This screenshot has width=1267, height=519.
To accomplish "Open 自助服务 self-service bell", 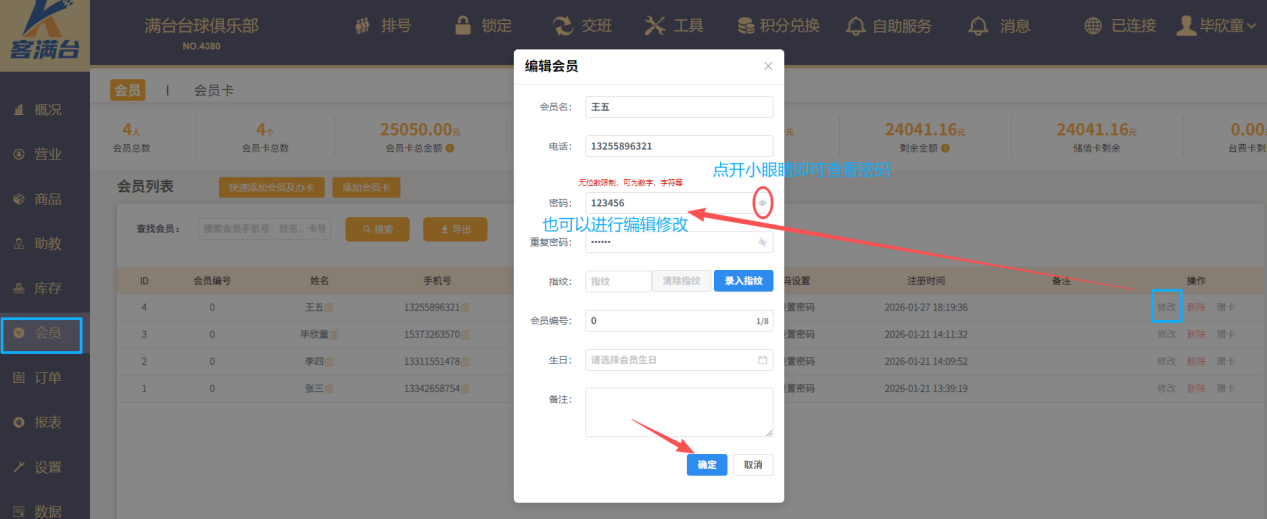I will [x=889, y=26].
